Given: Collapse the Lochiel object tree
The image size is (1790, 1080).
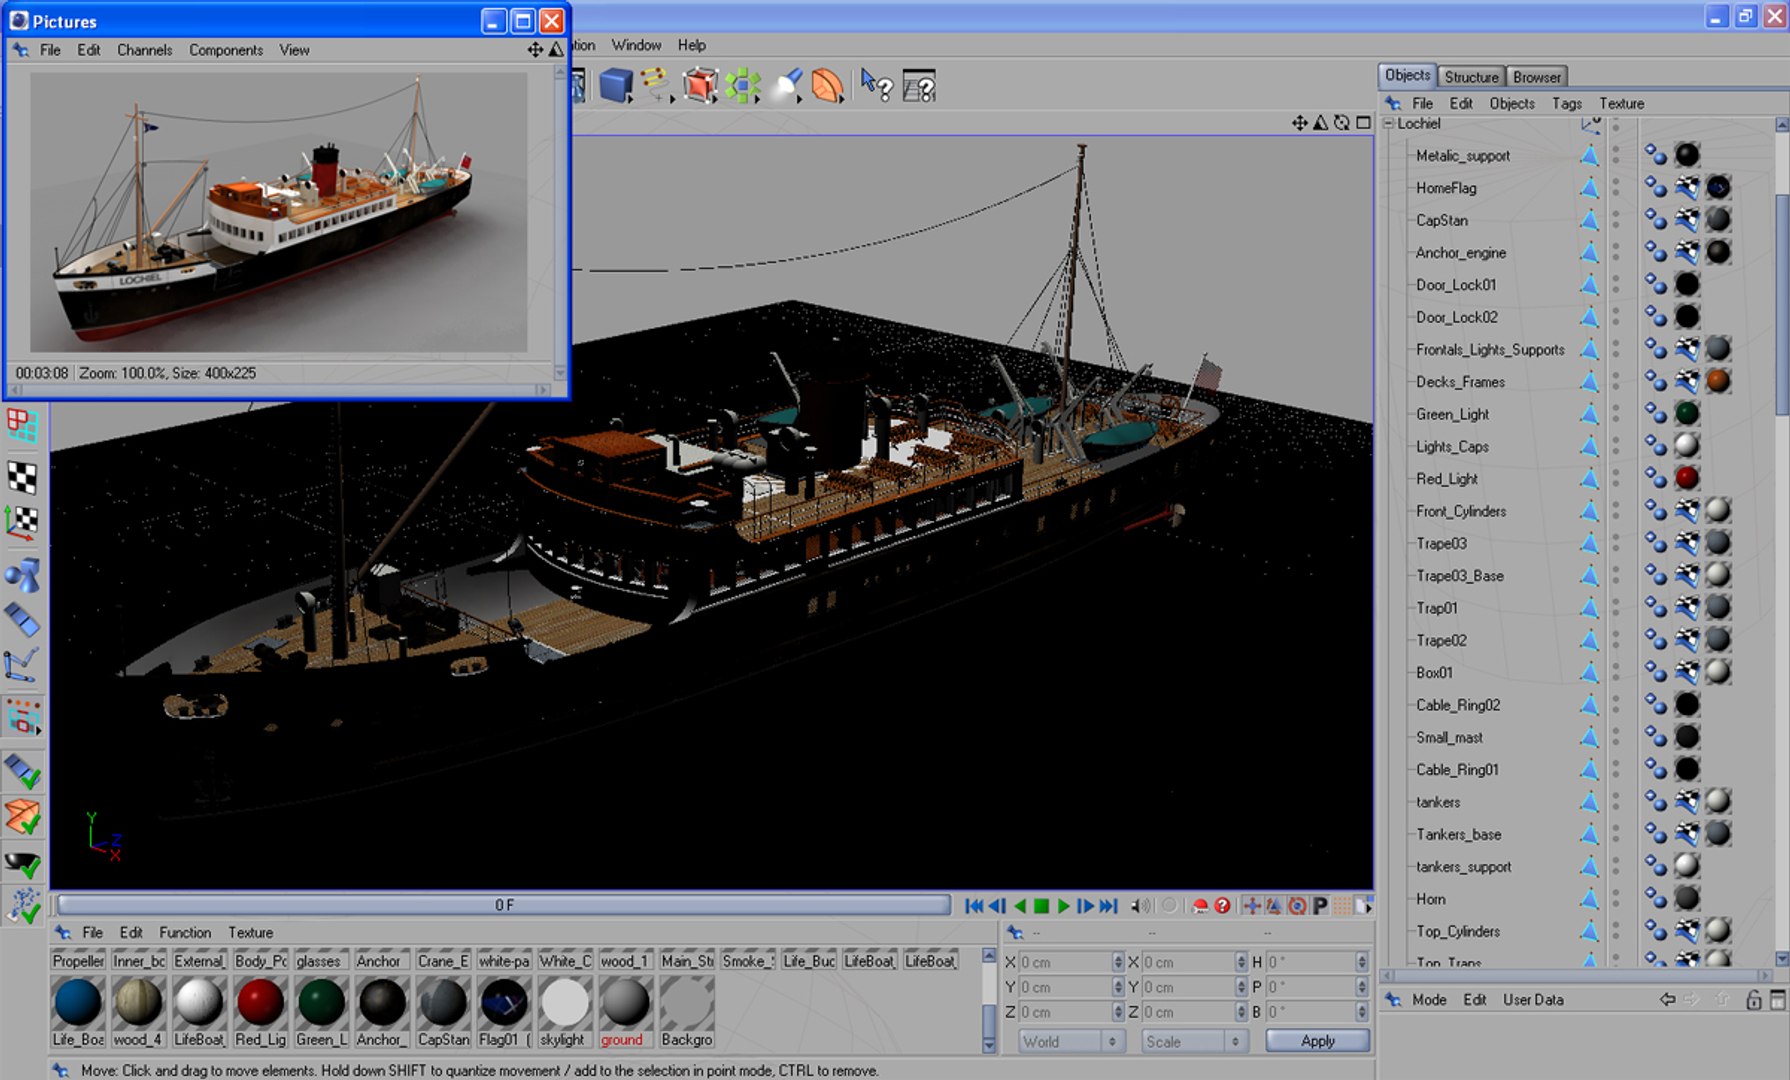Looking at the screenshot, I should tap(1389, 123).
